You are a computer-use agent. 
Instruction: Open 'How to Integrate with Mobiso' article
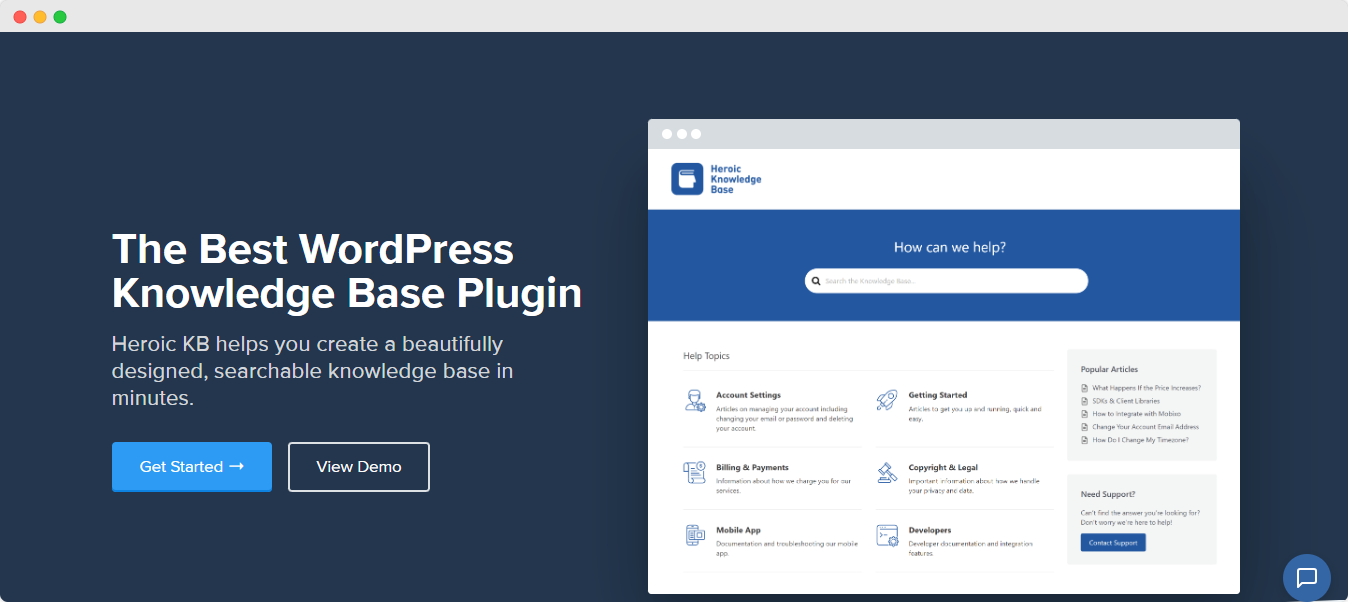point(1136,414)
